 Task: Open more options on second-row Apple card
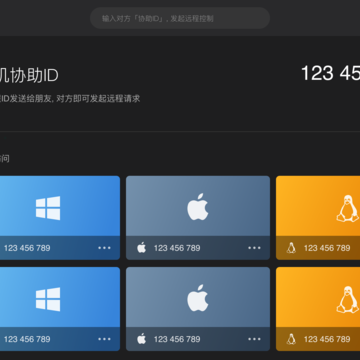(x=254, y=339)
